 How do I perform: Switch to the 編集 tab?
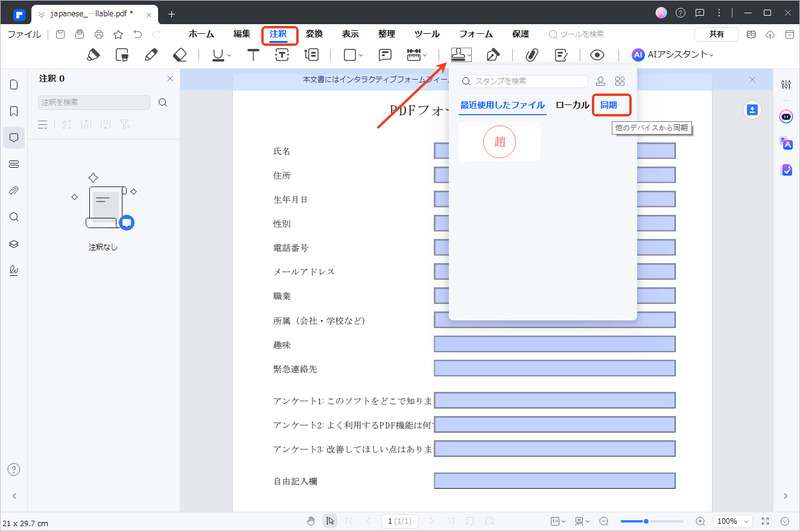(x=242, y=34)
